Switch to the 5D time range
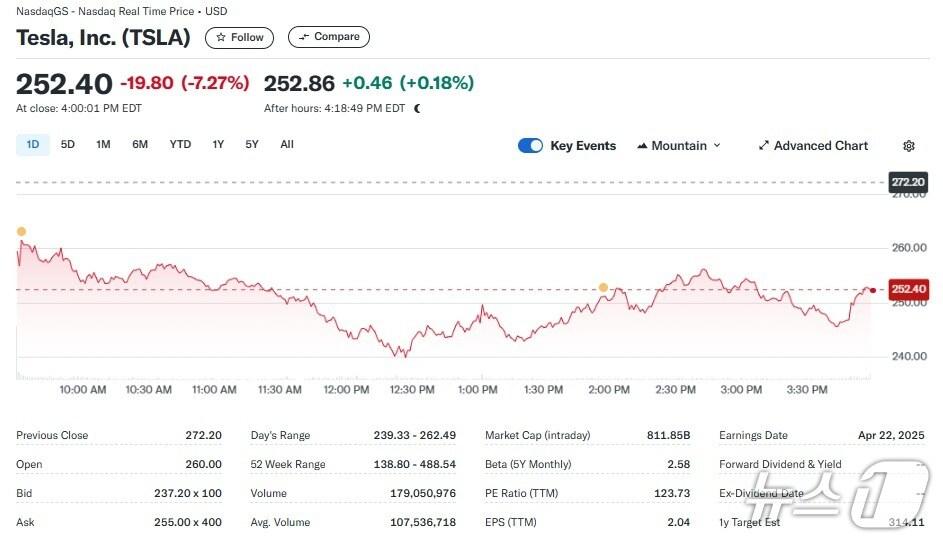 pyautogui.click(x=68, y=145)
